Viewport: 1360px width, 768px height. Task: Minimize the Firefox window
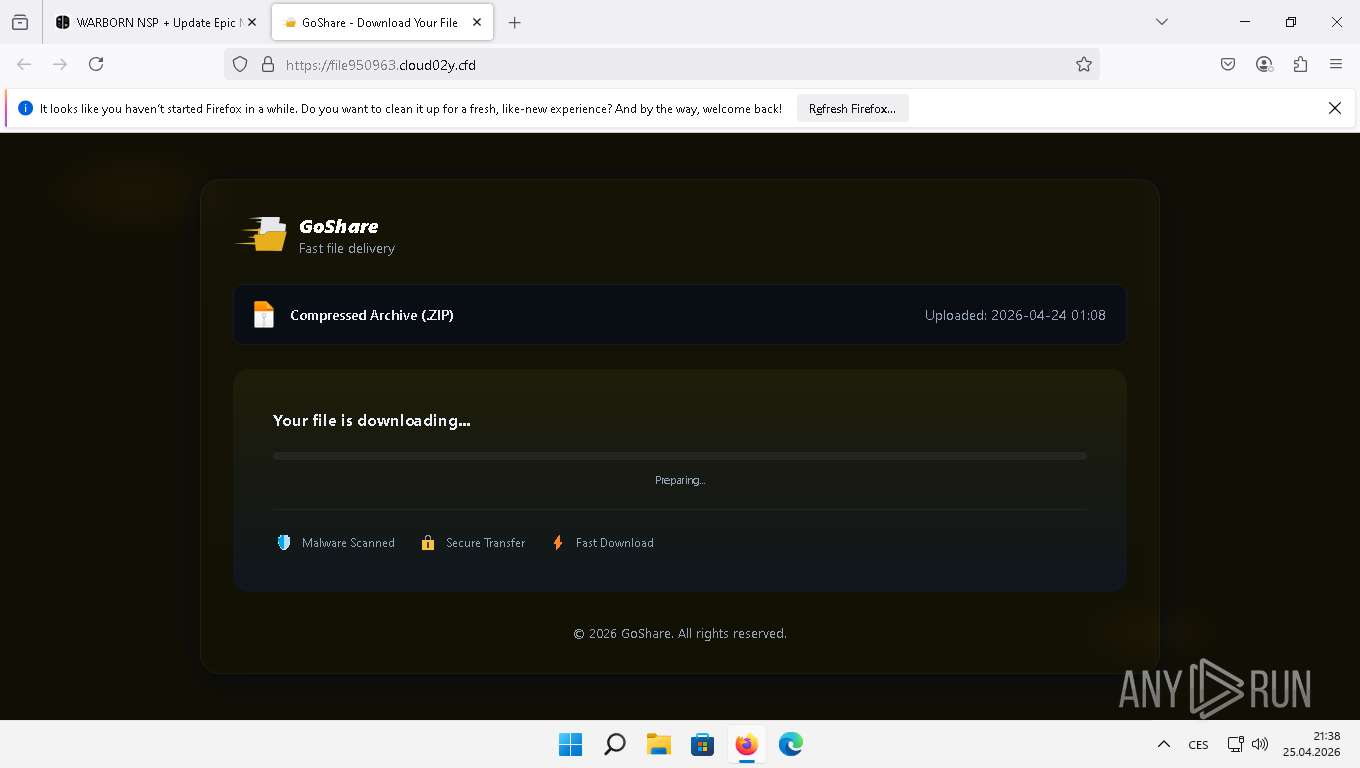point(1245,22)
